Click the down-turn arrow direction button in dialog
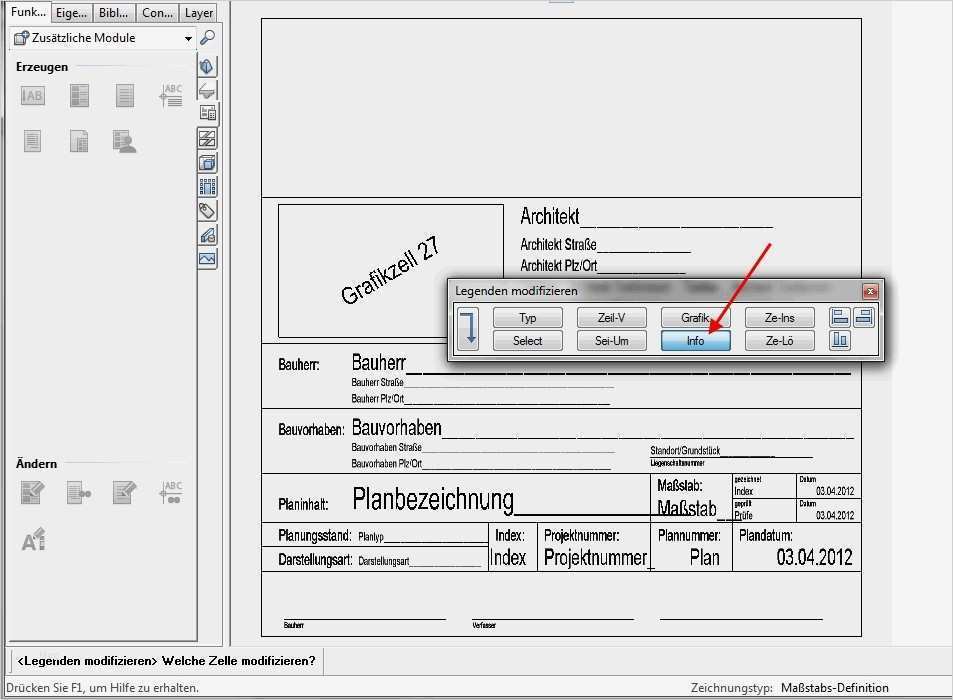Screen dimensions: 953x700 (x=468, y=328)
